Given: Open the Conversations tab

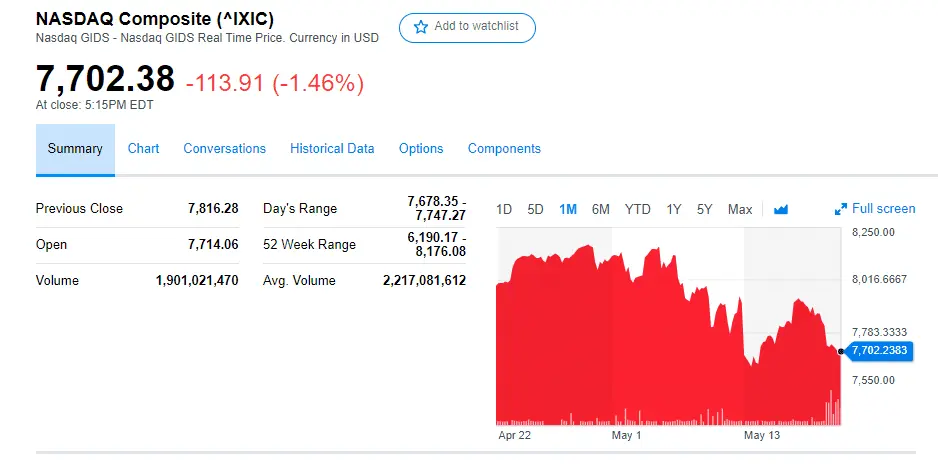Looking at the screenshot, I should 224,149.
